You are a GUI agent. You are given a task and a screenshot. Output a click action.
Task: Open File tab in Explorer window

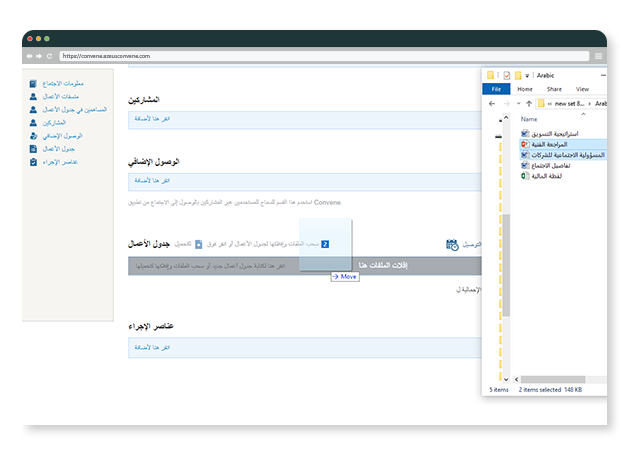(496, 89)
